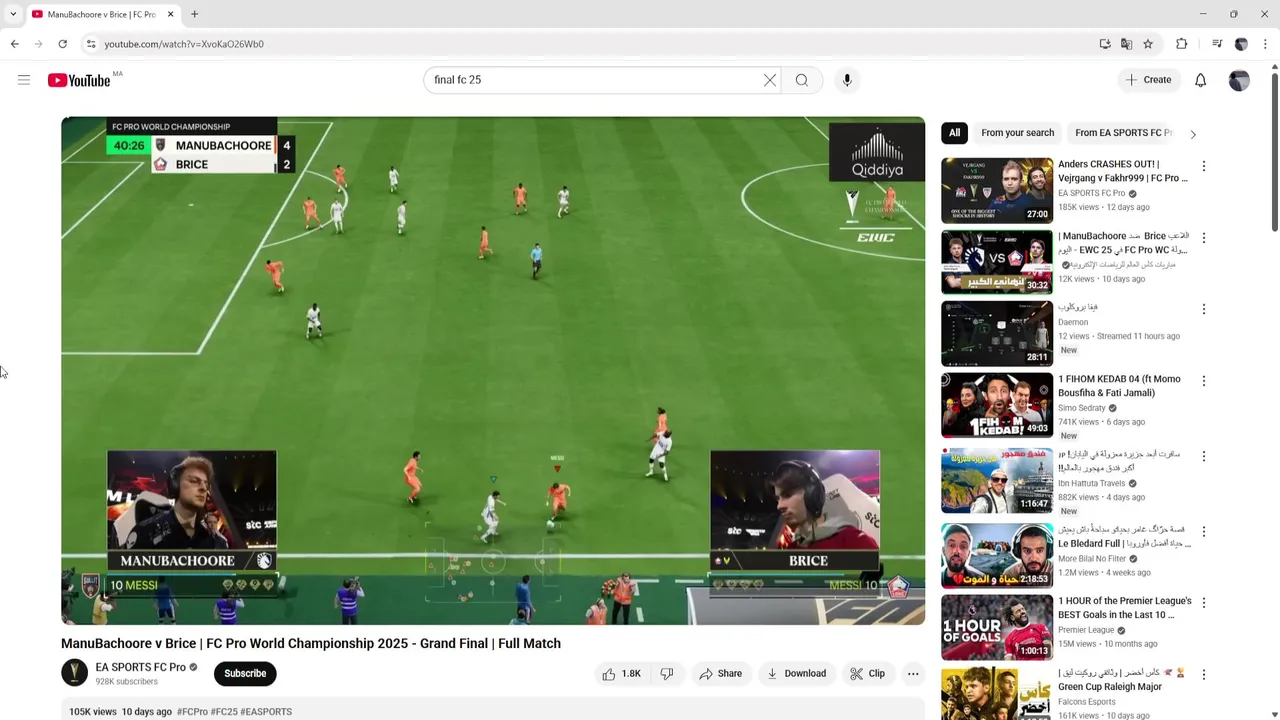The image size is (1280, 720).
Task: Open options for '1 FIHOM KEDAB 04'
Action: pos(1203,381)
